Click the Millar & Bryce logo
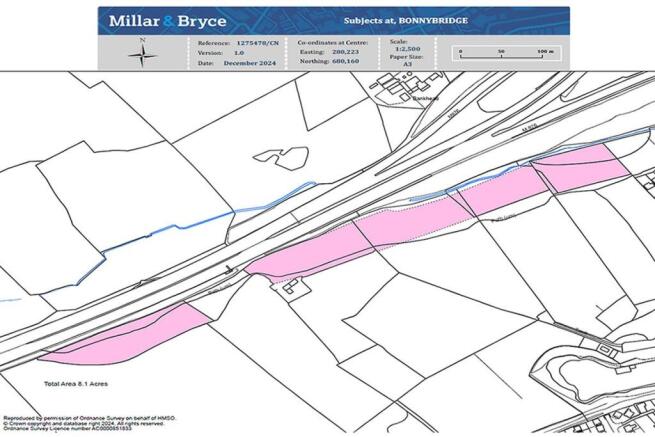The width and height of the screenshot is (655, 437). [167, 21]
